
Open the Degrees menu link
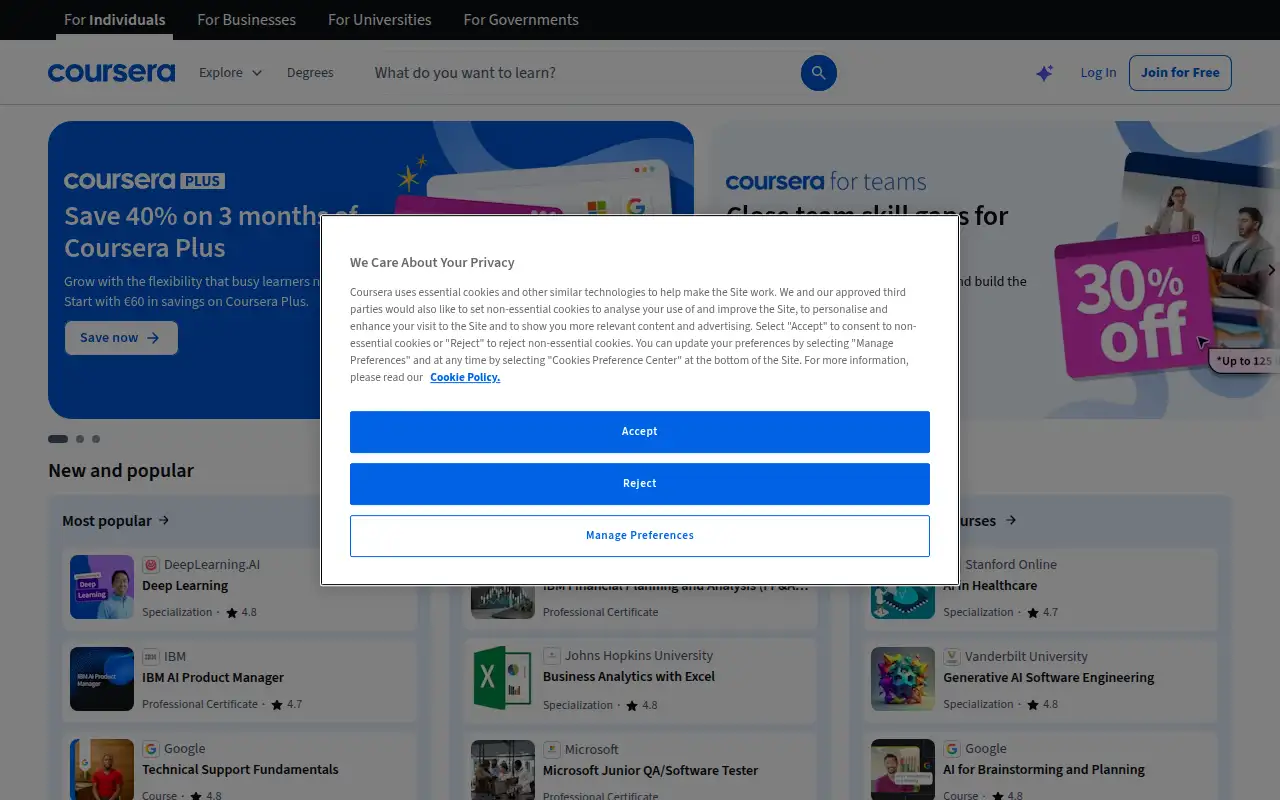310,73
